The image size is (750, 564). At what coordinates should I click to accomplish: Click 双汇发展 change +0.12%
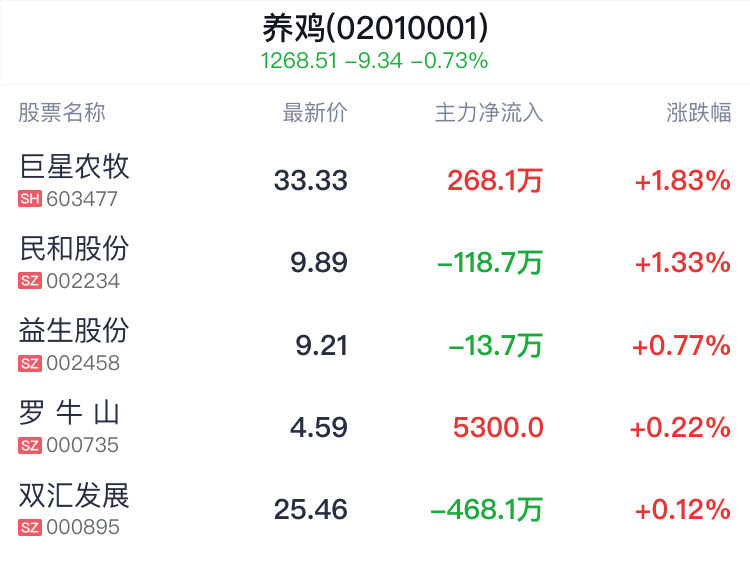pos(683,509)
